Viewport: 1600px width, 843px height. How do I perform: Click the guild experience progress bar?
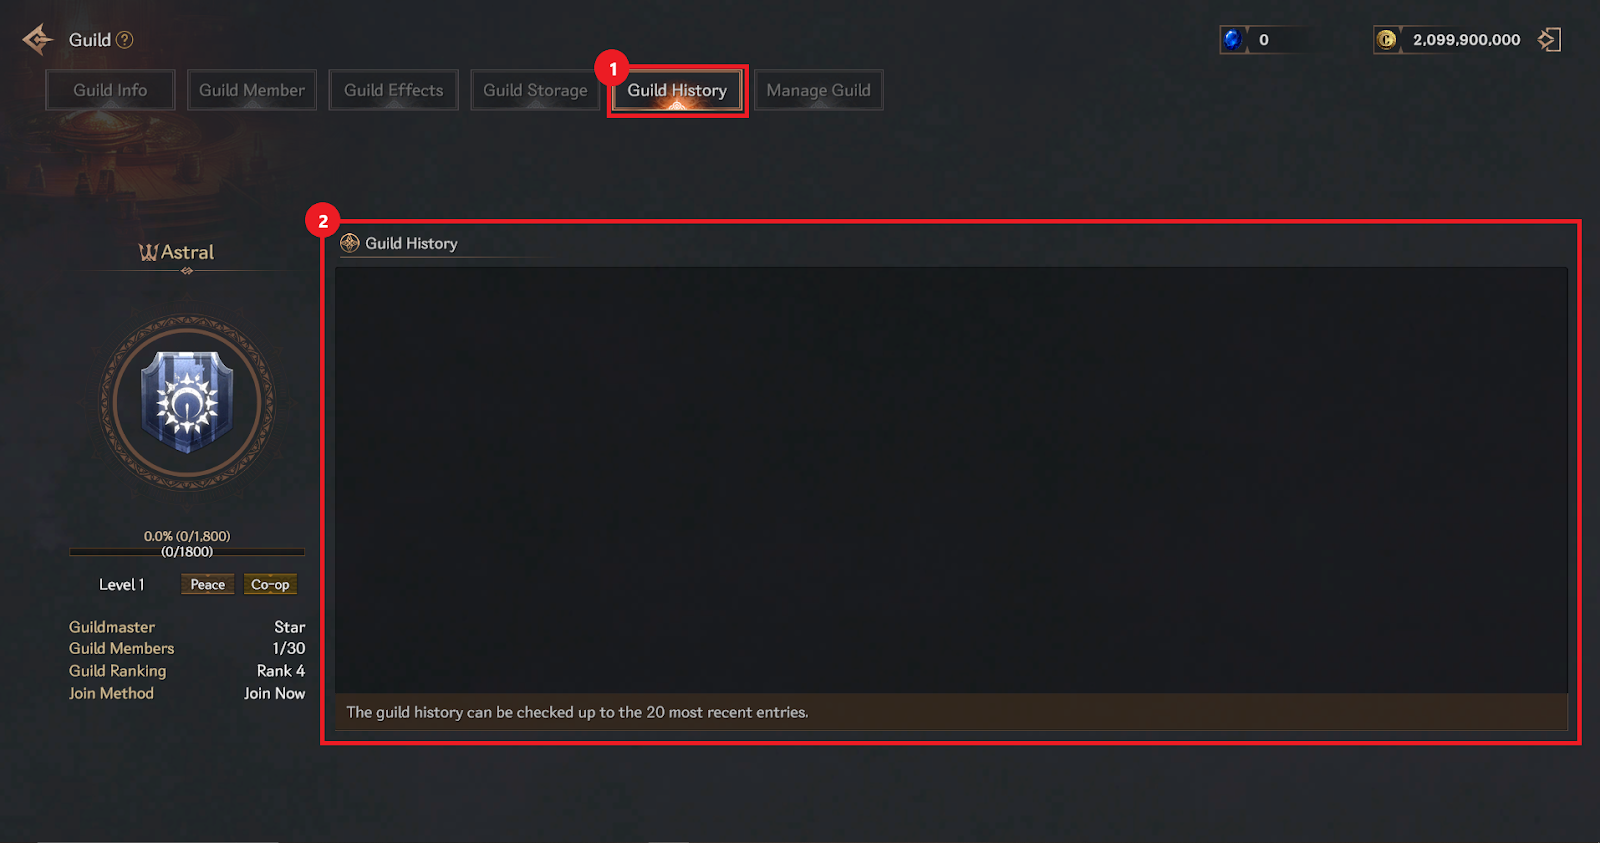187,551
